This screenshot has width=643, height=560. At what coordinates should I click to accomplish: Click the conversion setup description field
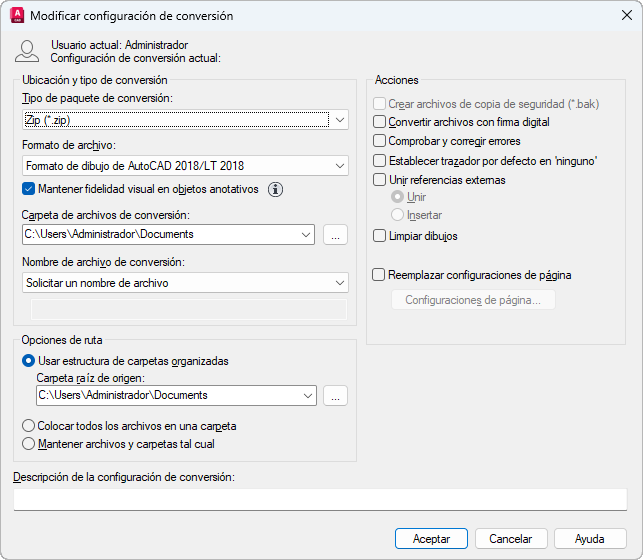(320, 499)
